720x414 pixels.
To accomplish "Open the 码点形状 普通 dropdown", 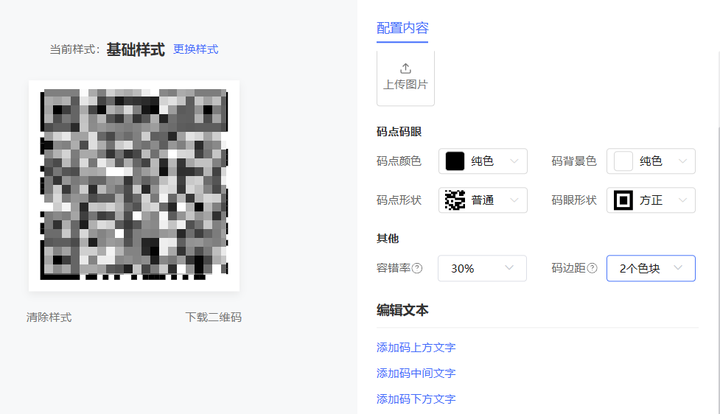I will [483, 200].
